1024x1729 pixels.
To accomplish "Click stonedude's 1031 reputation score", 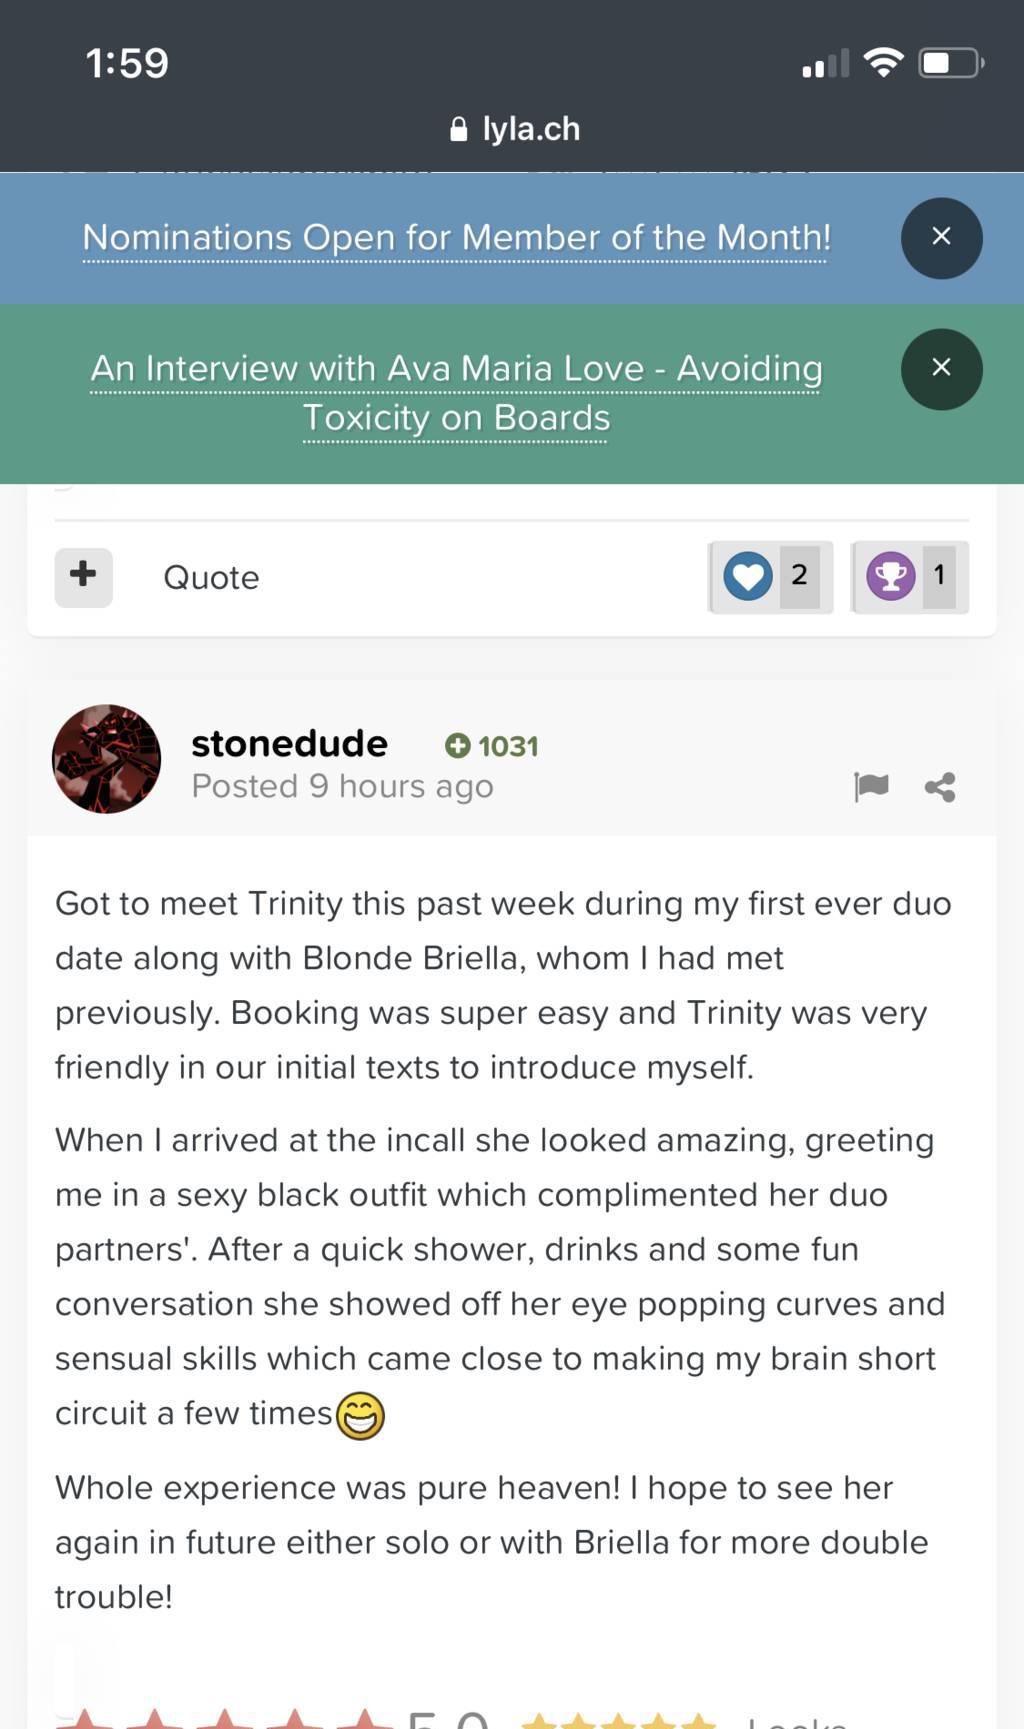I will pyautogui.click(x=508, y=746).
